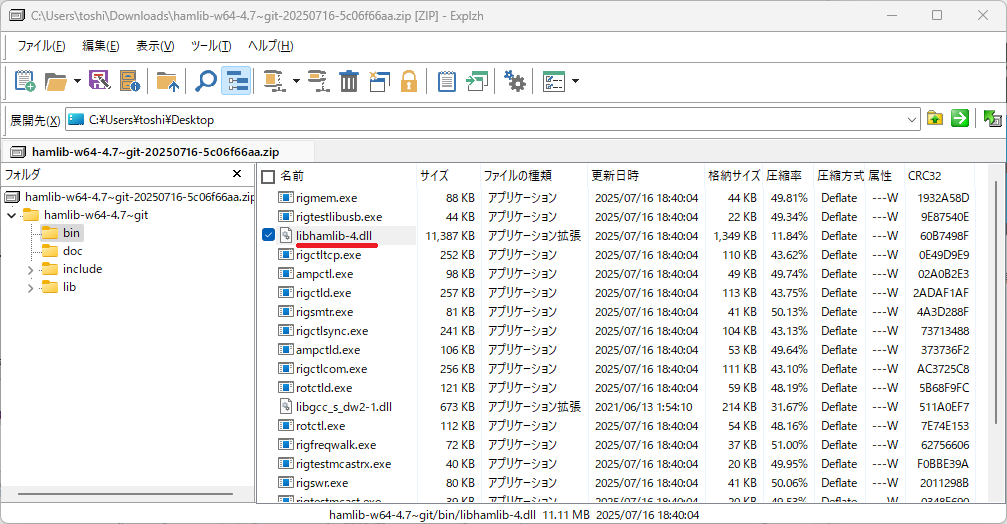Click the new window sparkle icon
Viewport: 1007px width, 524px height.
click(379, 81)
